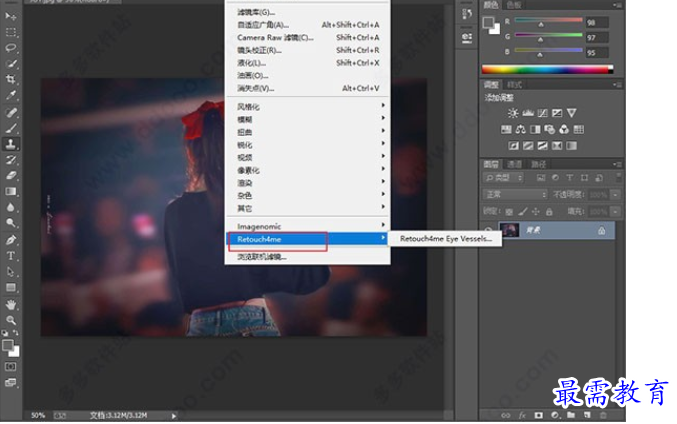Viewport: 677px width, 424px height.
Task: Open the opacity dropdown arrow
Action: 615,195
